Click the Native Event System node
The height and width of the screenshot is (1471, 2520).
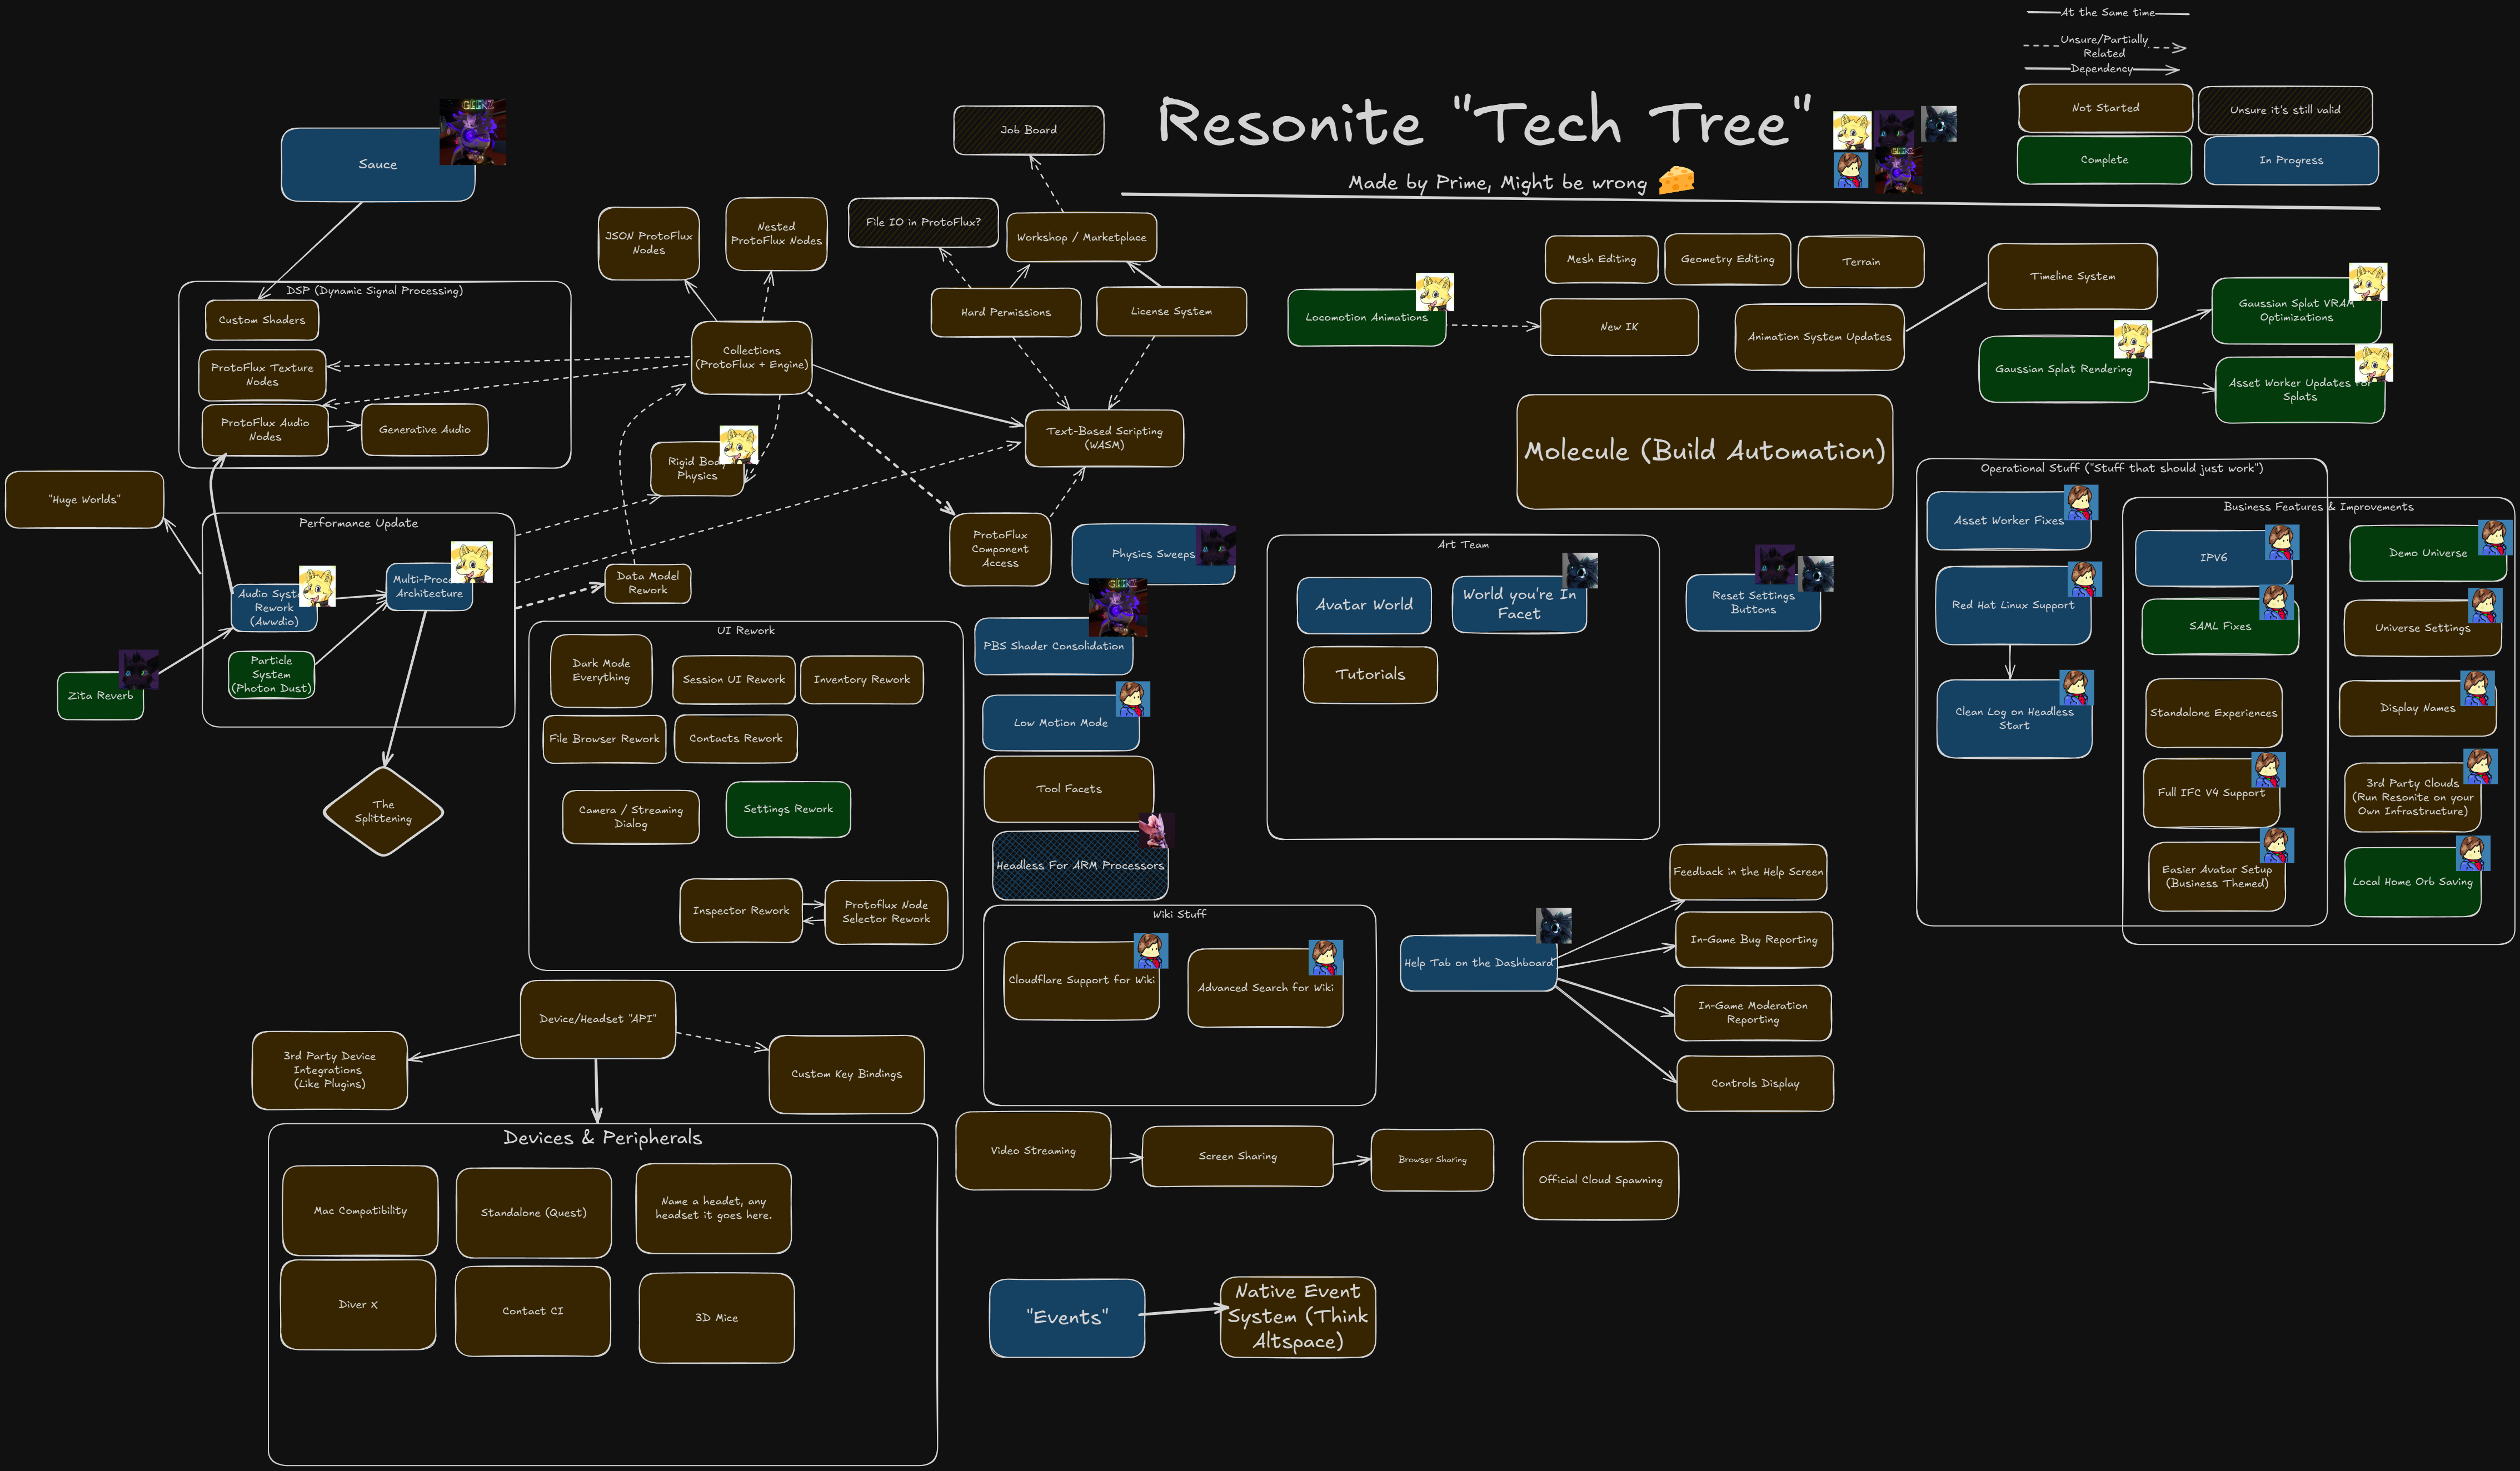coord(1298,1317)
